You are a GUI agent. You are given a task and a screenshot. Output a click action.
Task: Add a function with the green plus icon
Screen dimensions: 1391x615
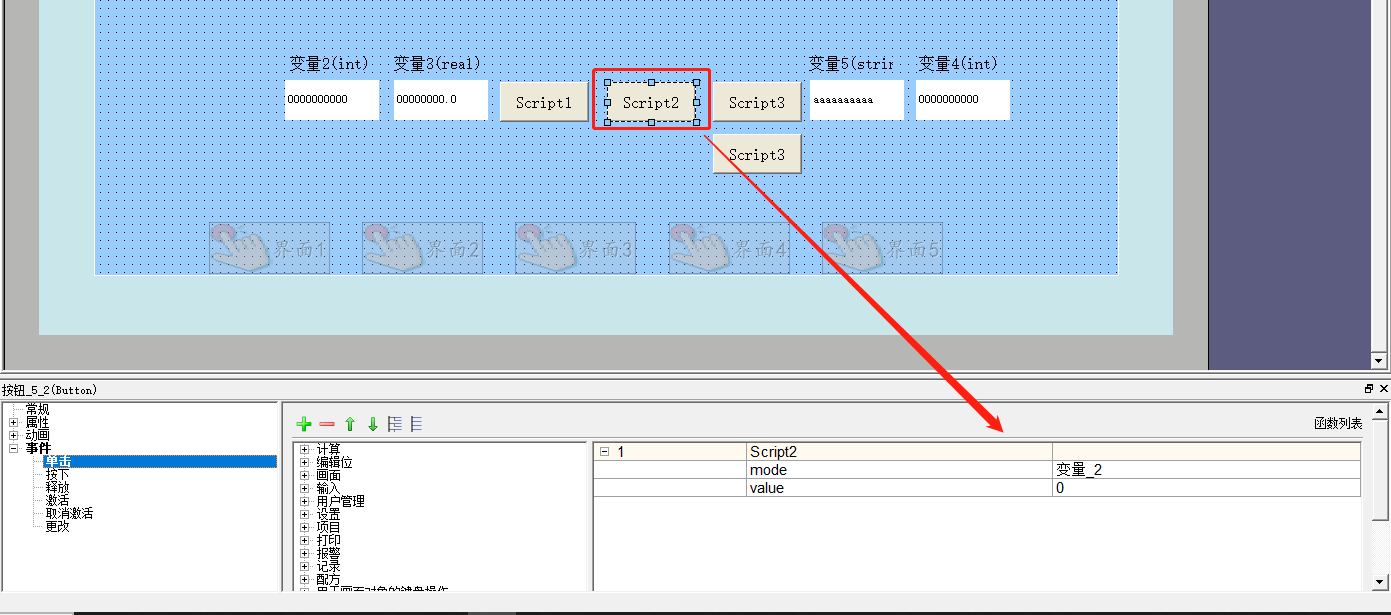[x=305, y=424]
